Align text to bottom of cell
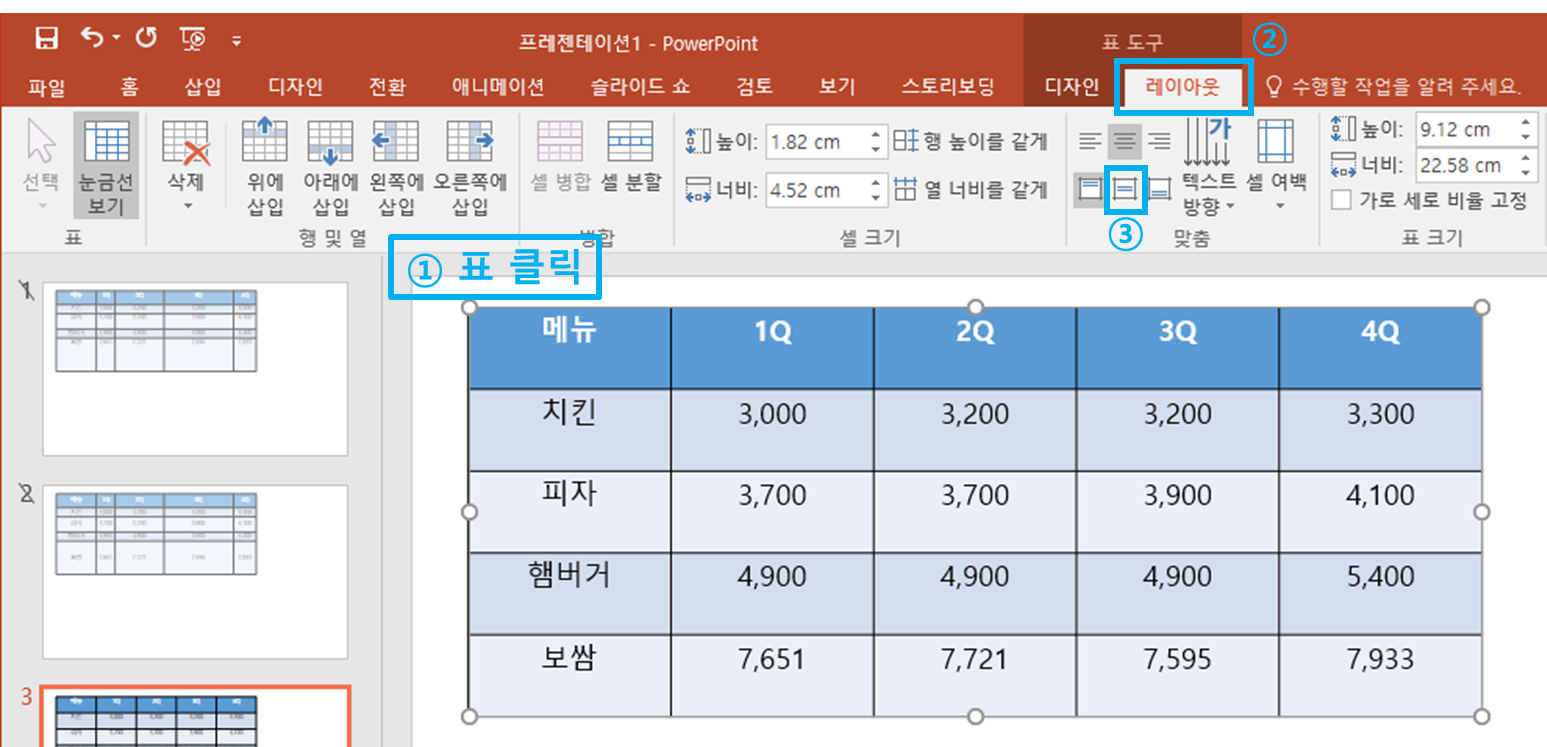The image size is (1547, 747). click(1159, 188)
